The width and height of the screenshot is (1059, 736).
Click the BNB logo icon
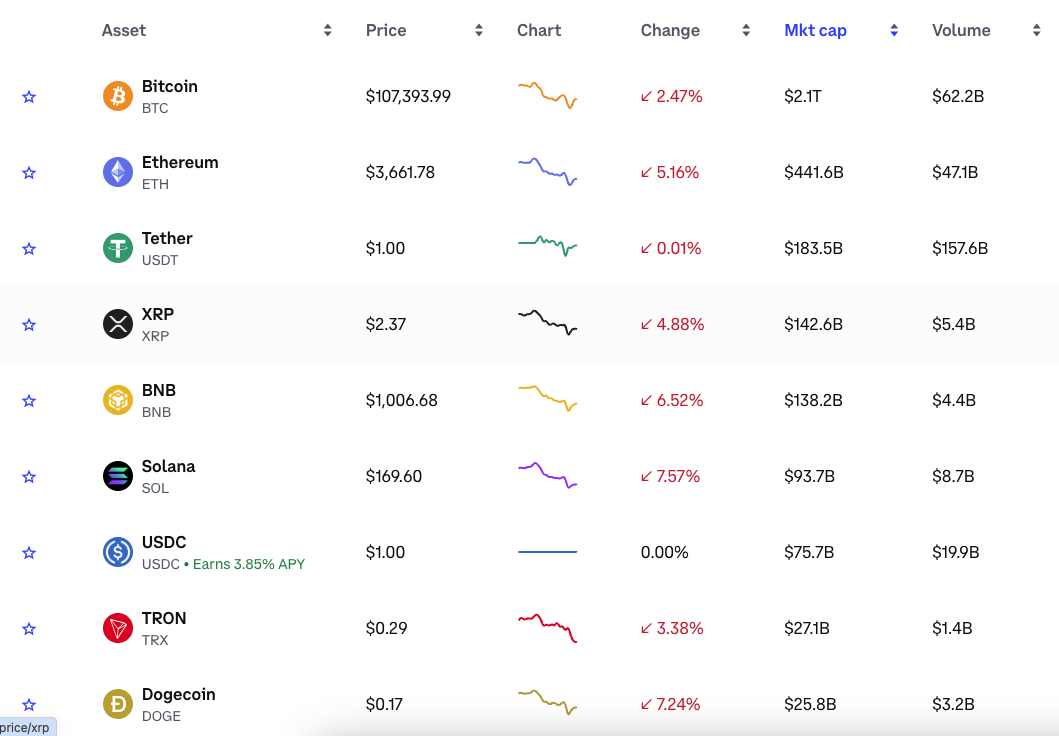tap(118, 400)
